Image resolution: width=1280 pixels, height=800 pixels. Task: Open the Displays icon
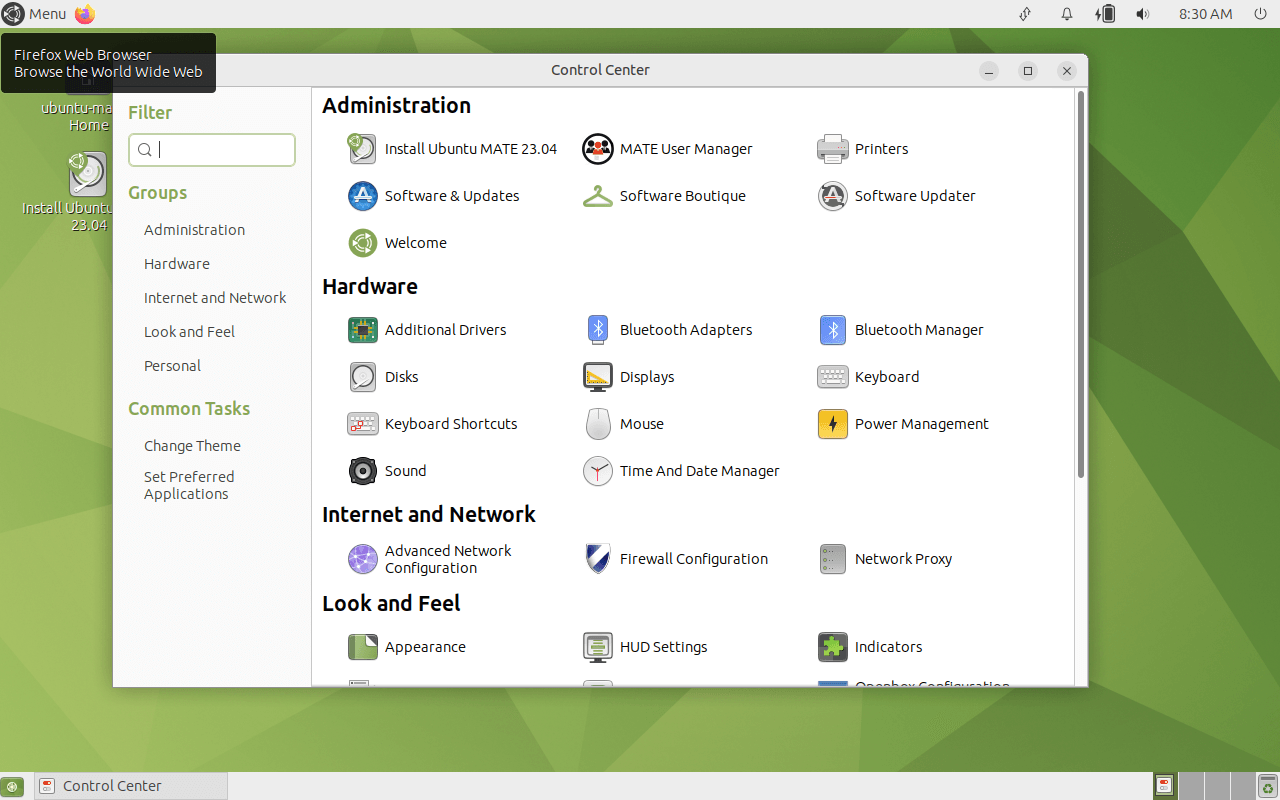[597, 377]
